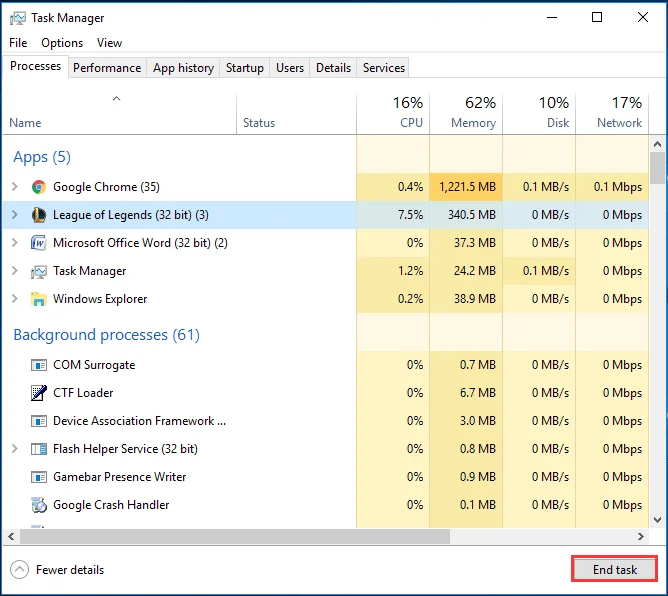The image size is (668, 596).
Task: Click the 38.9 MB memory value
Action: coord(475,299)
